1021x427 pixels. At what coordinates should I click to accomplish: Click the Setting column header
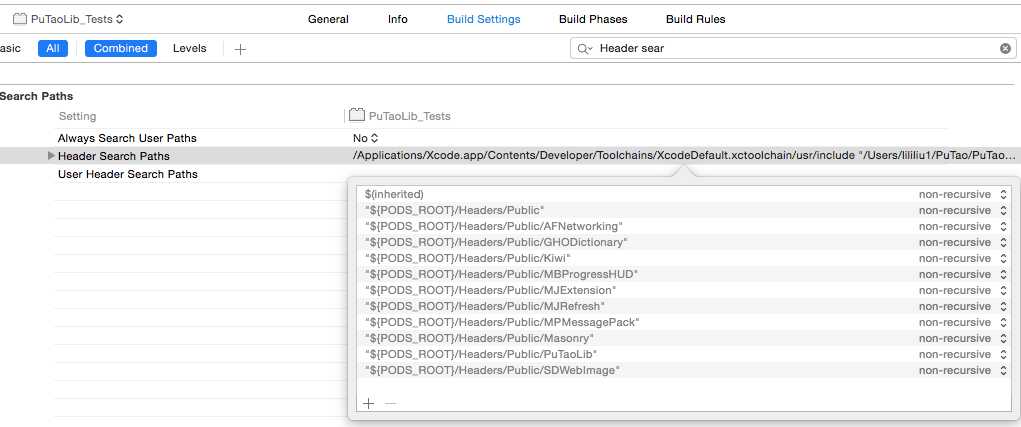[77, 116]
